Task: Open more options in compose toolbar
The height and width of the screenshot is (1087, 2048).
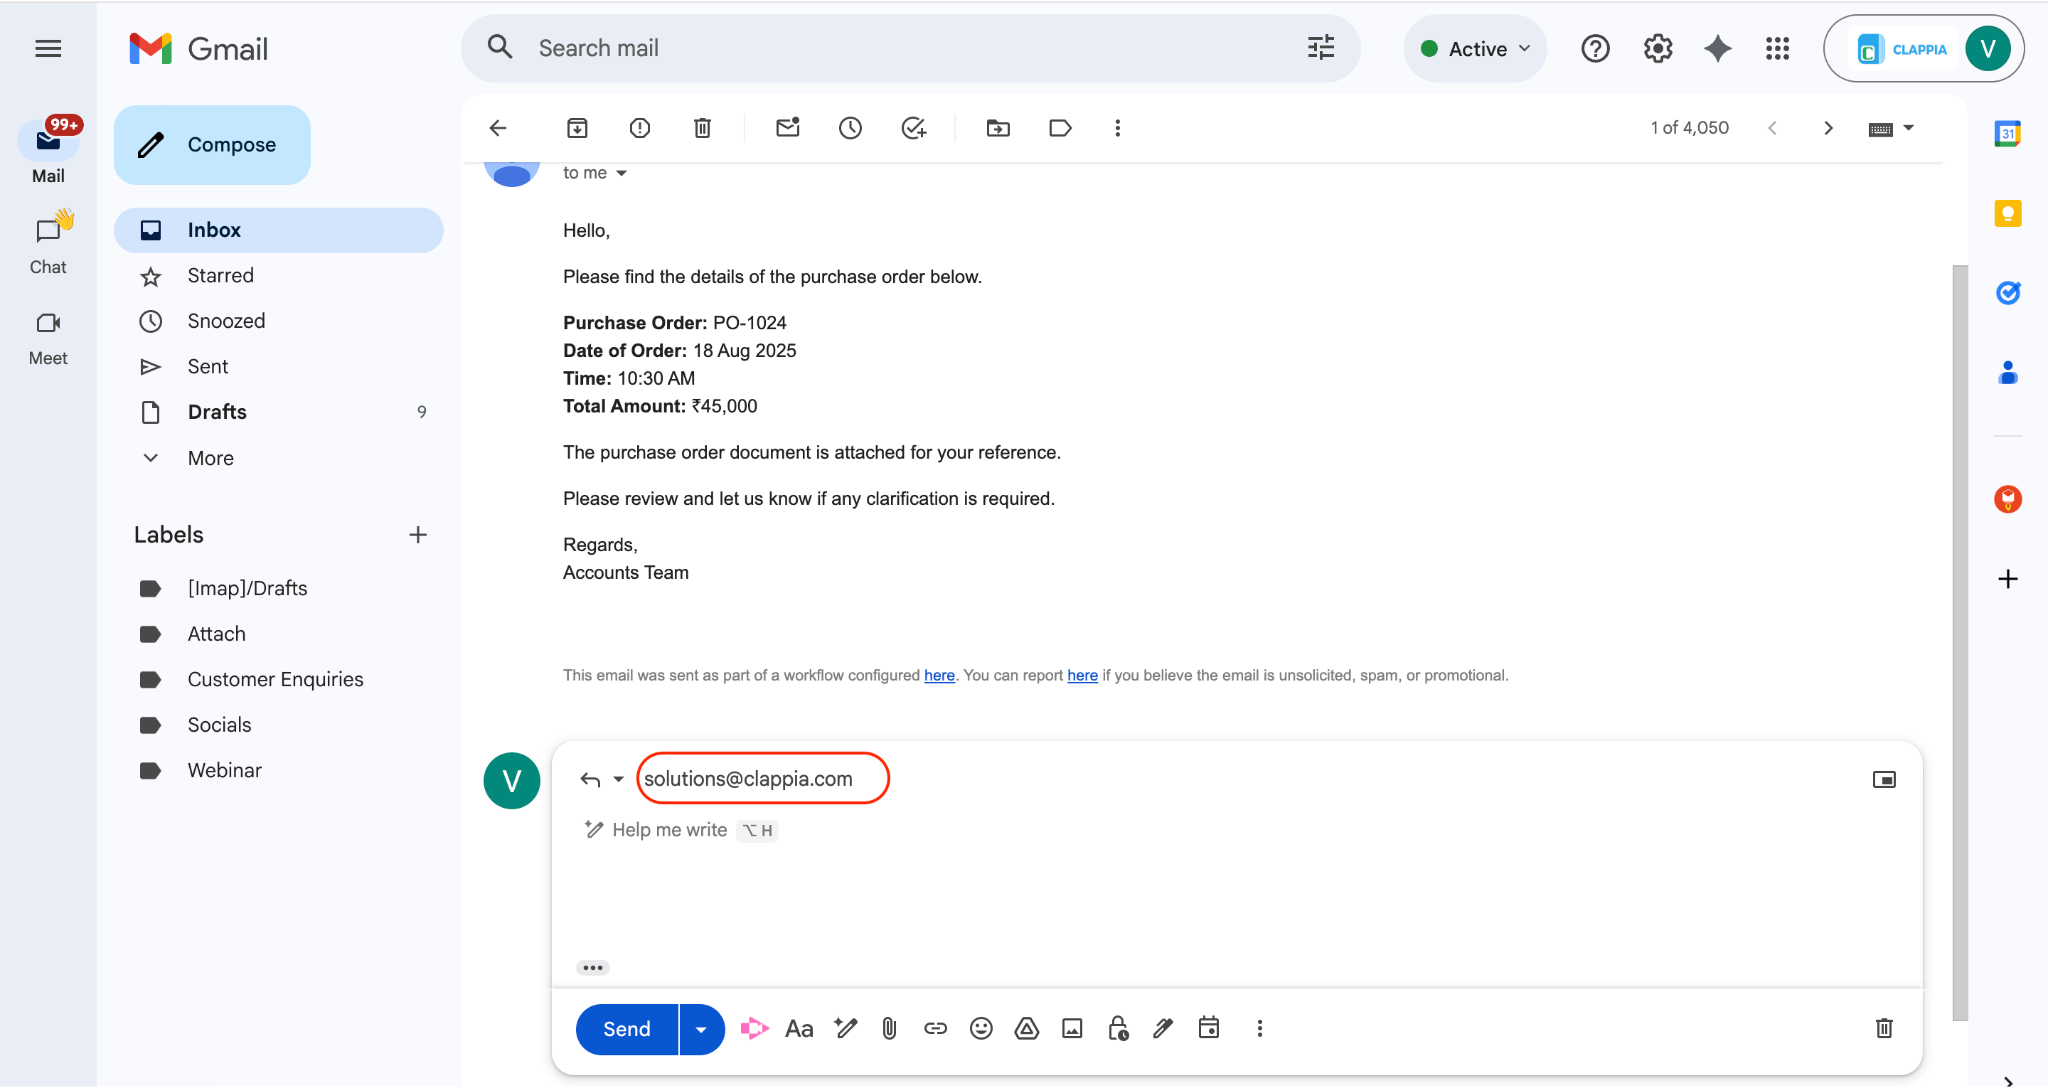Action: coord(1258,1028)
